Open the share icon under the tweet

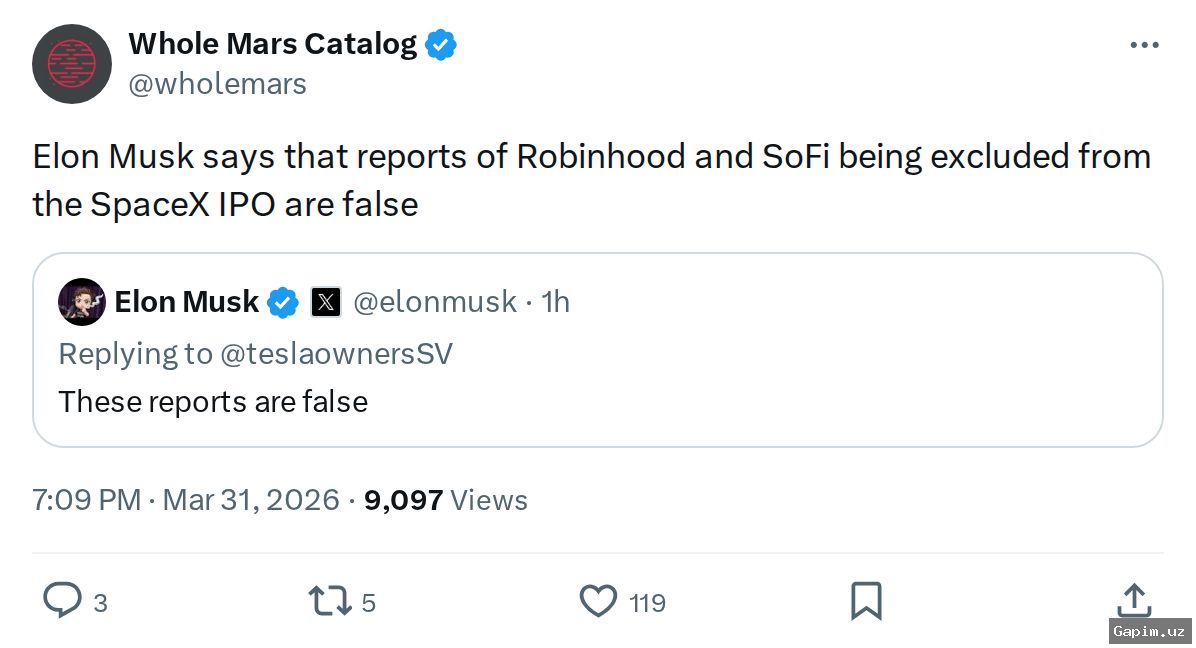click(x=1134, y=601)
